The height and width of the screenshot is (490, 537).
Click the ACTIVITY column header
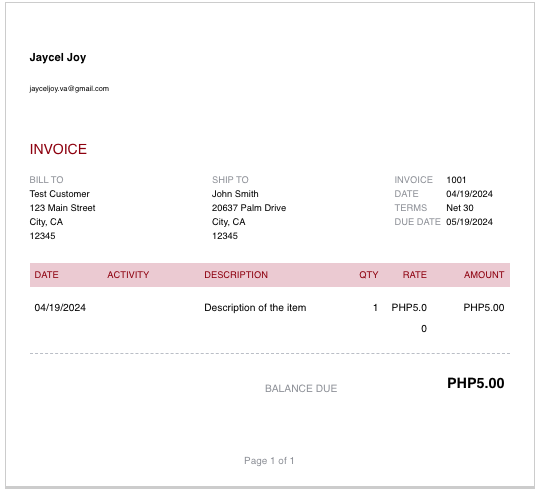128,275
